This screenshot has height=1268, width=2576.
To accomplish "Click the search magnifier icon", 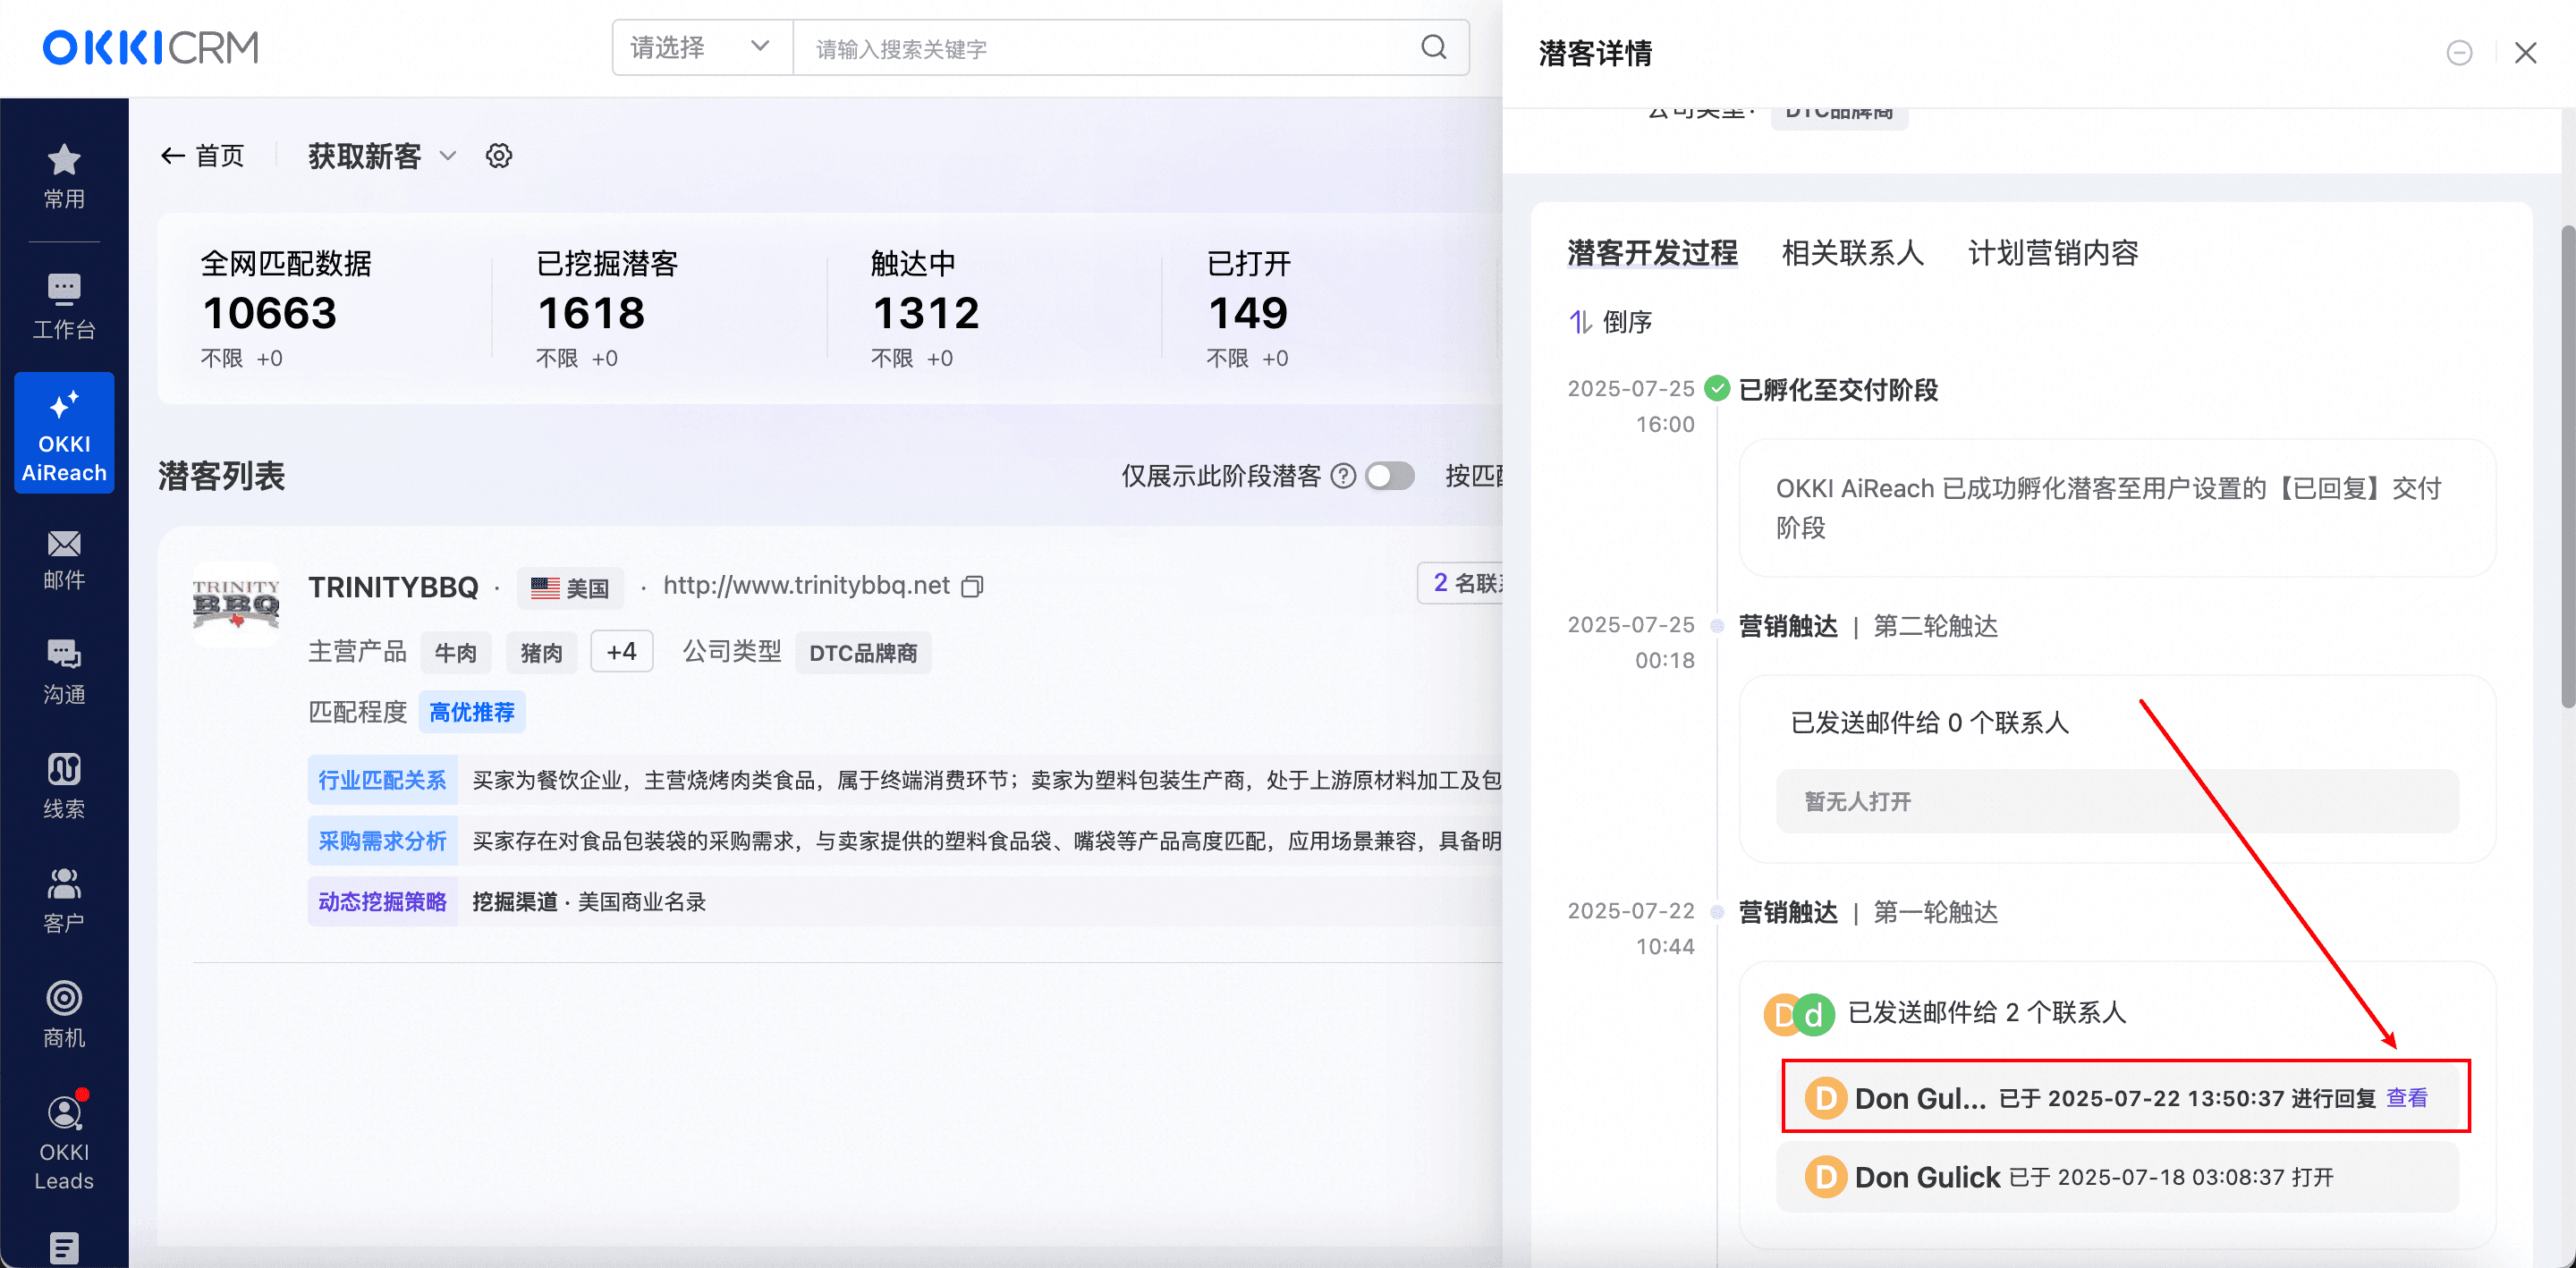I will point(1433,48).
